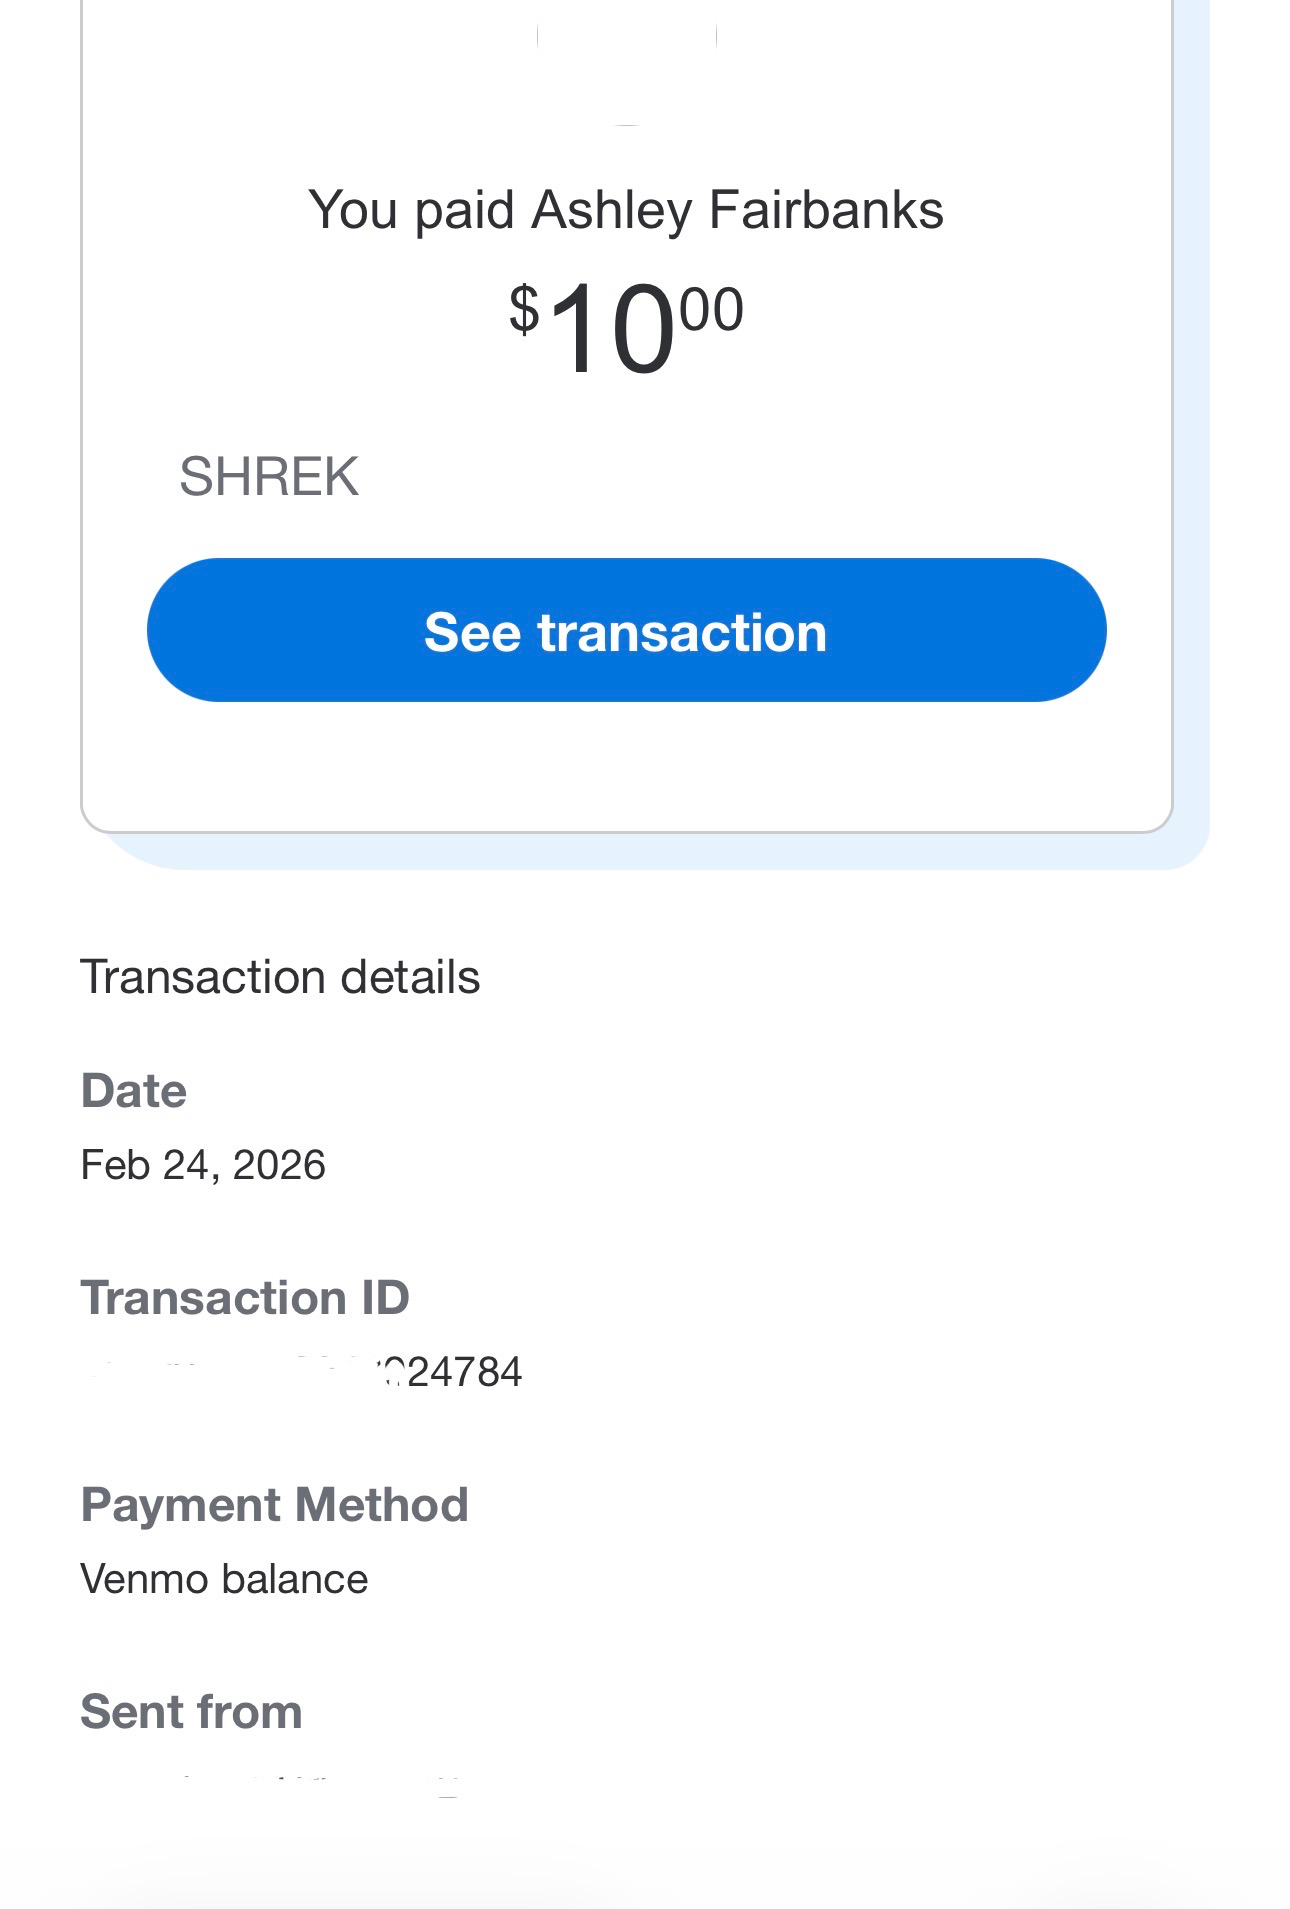Click the Payment Method label
Screen dimensions: 1290x1909
274,1505
